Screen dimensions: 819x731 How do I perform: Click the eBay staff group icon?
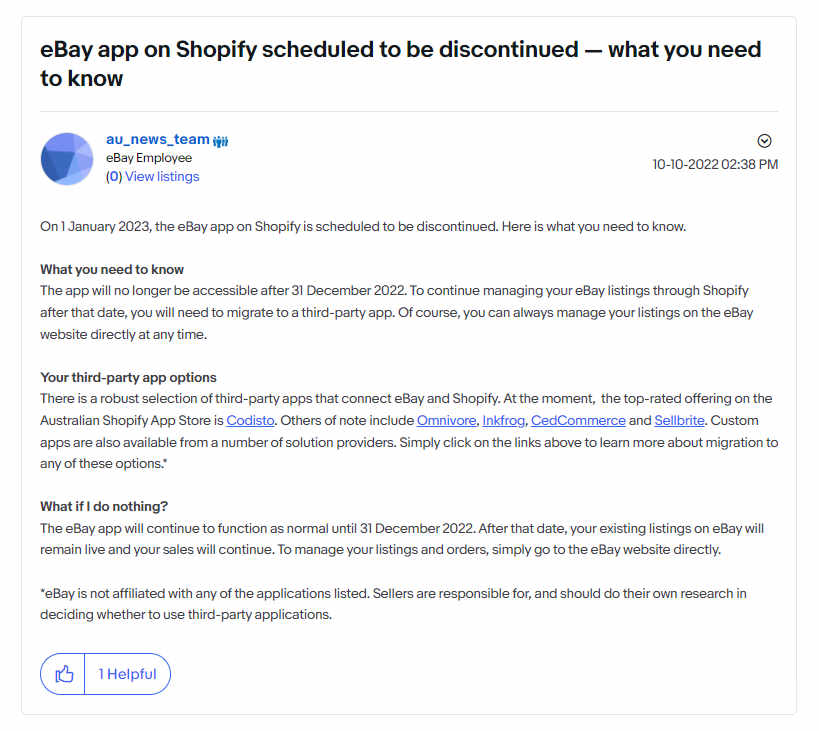(220, 141)
